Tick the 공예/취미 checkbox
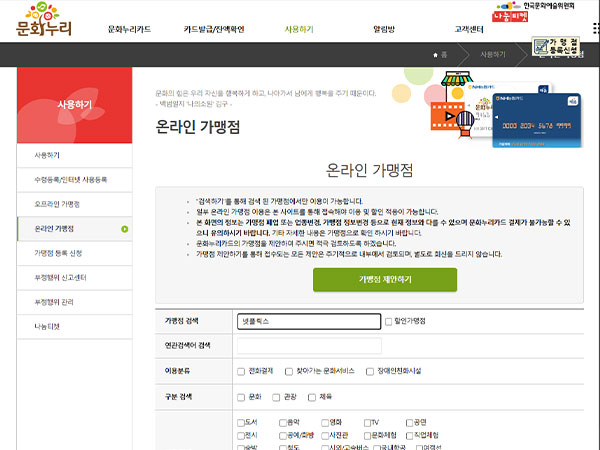This screenshot has height=450, width=600. [283, 435]
